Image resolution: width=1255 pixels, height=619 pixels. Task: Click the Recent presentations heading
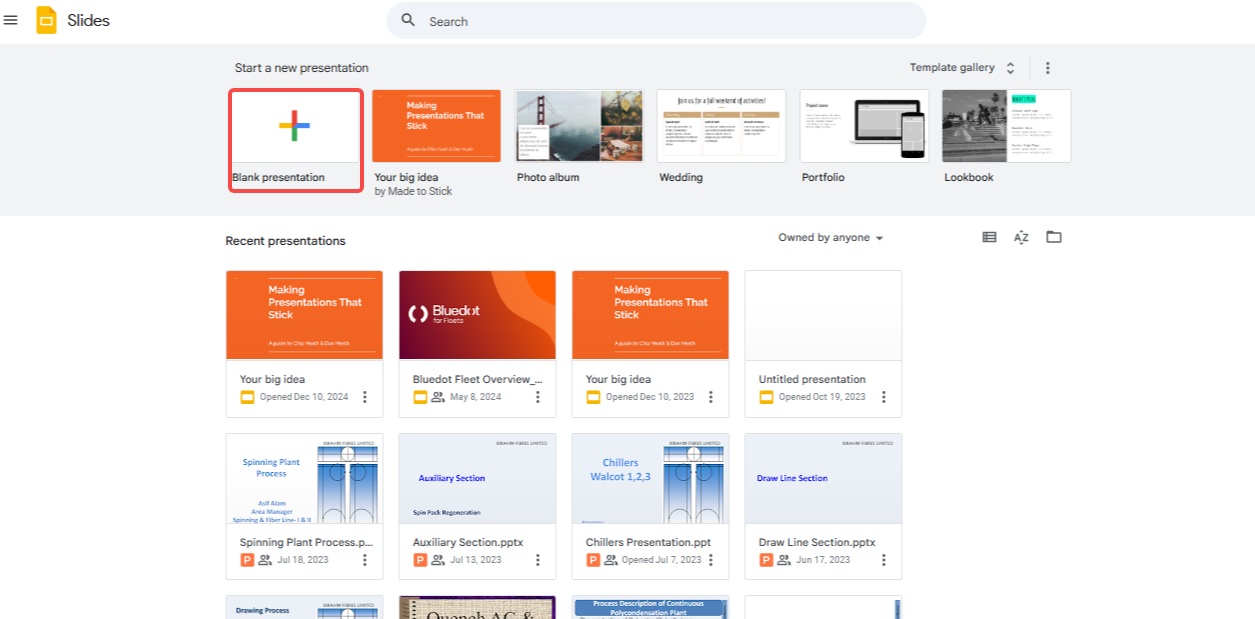[285, 241]
